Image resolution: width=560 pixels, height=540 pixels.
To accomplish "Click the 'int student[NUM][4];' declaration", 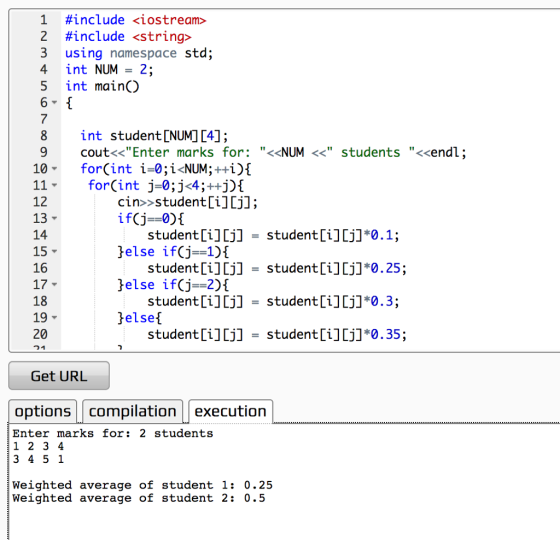I will [154, 136].
